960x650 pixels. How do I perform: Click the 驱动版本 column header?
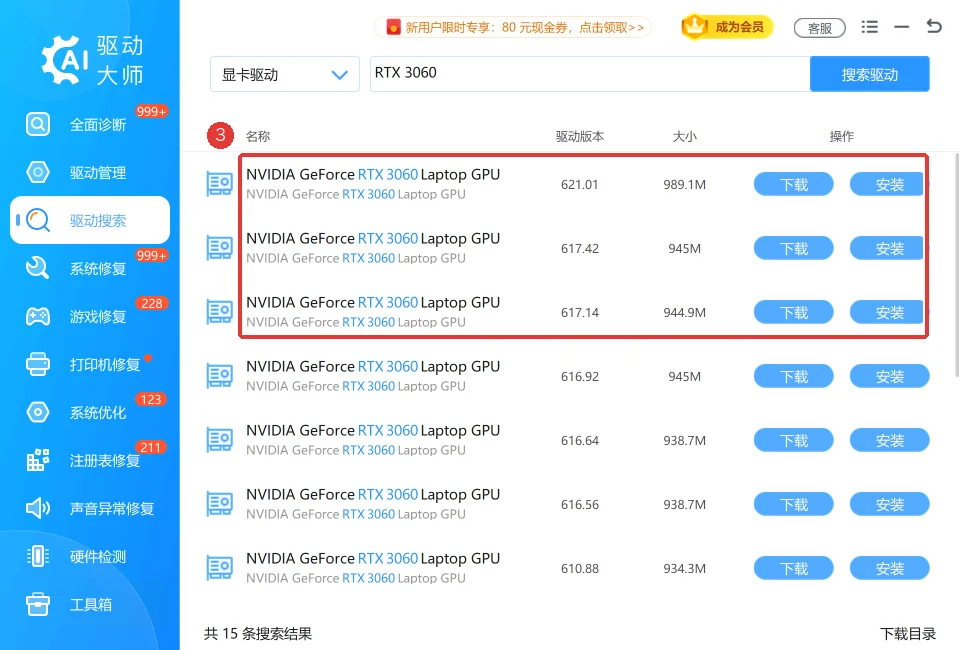579,136
